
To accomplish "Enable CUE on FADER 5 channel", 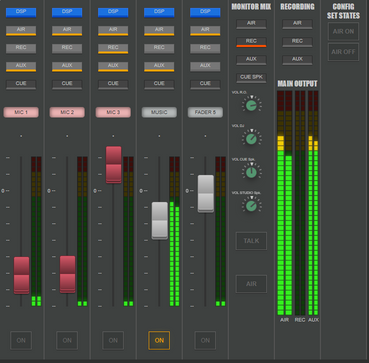I will click(205, 84).
